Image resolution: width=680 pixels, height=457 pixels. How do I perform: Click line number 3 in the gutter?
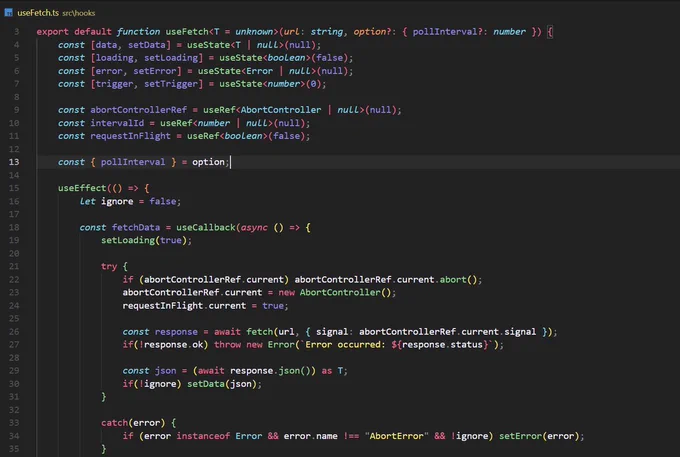tap(16, 32)
